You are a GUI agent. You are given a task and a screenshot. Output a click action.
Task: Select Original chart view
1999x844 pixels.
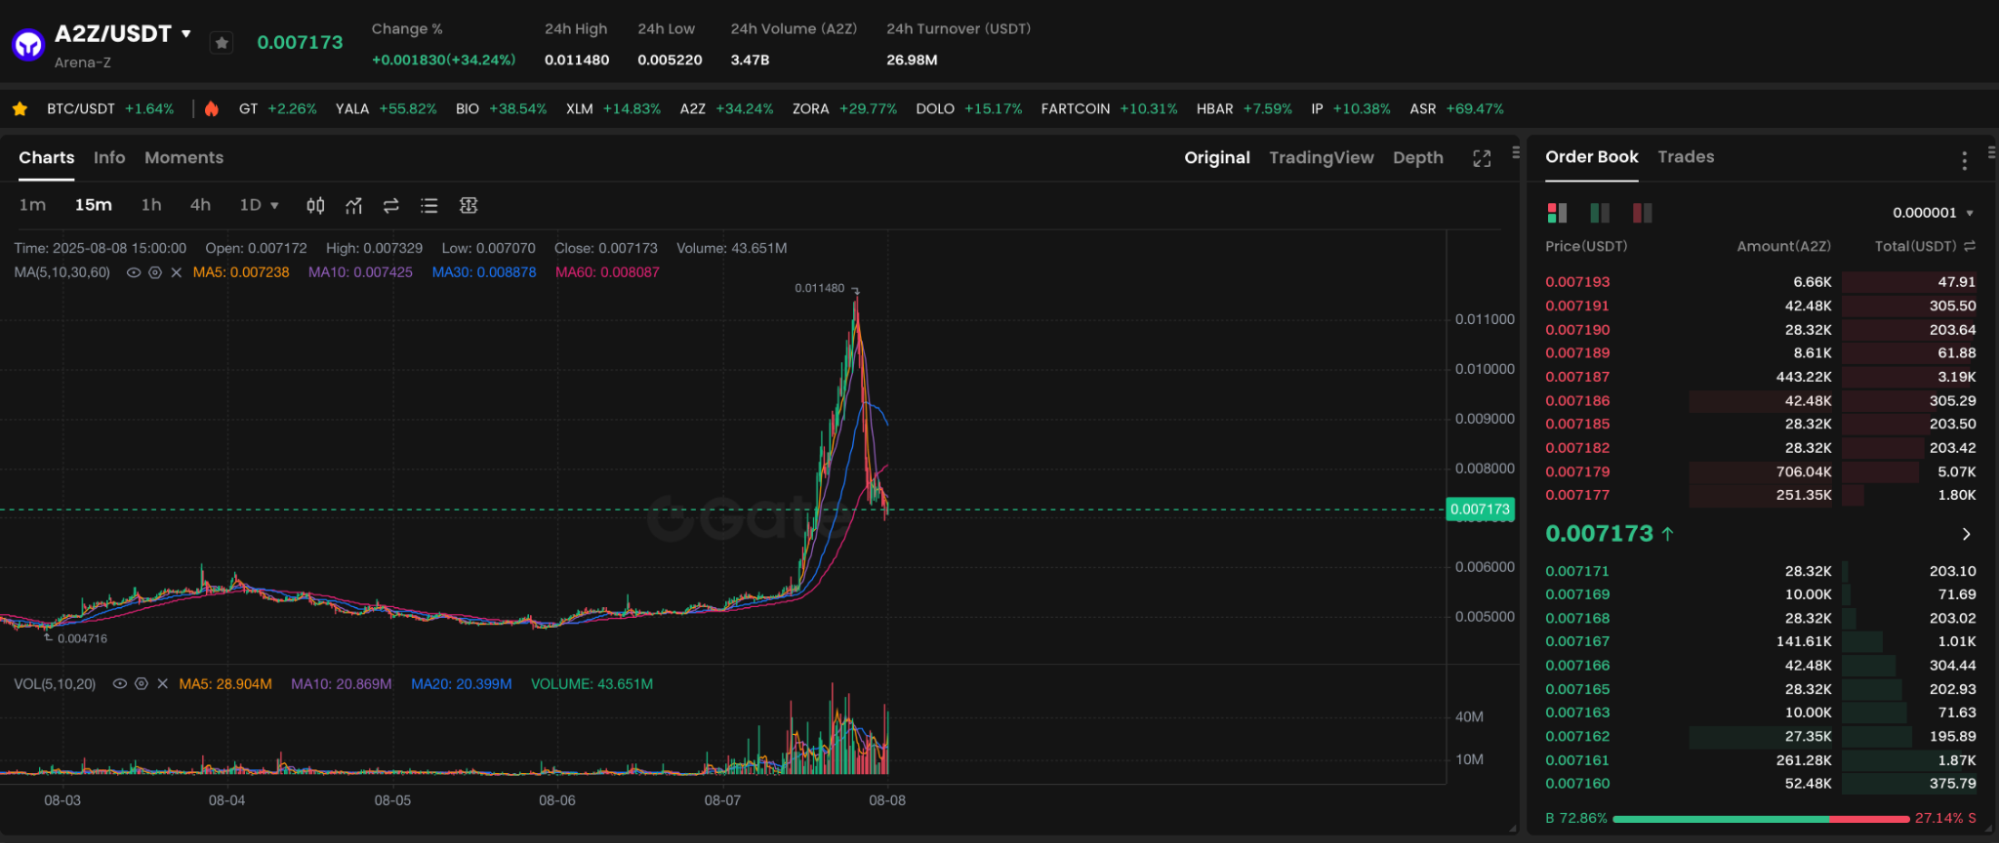[x=1217, y=158]
